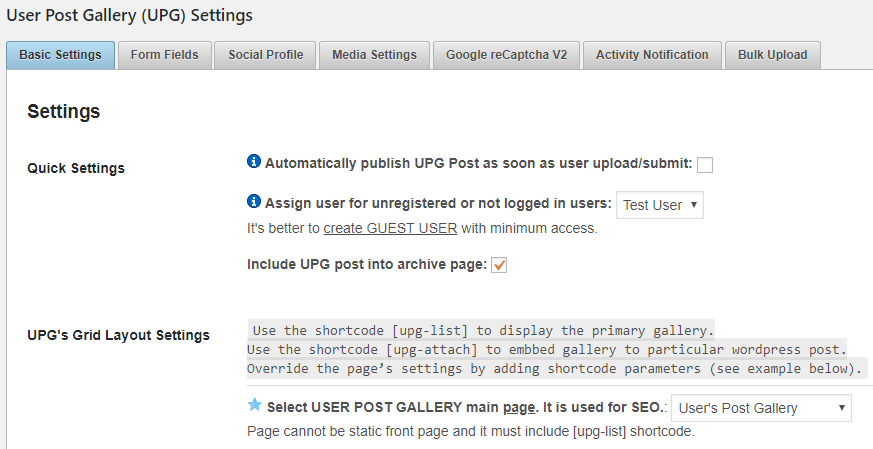Go to the Media Settings tab
This screenshot has width=873, height=449.
coord(375,55)
